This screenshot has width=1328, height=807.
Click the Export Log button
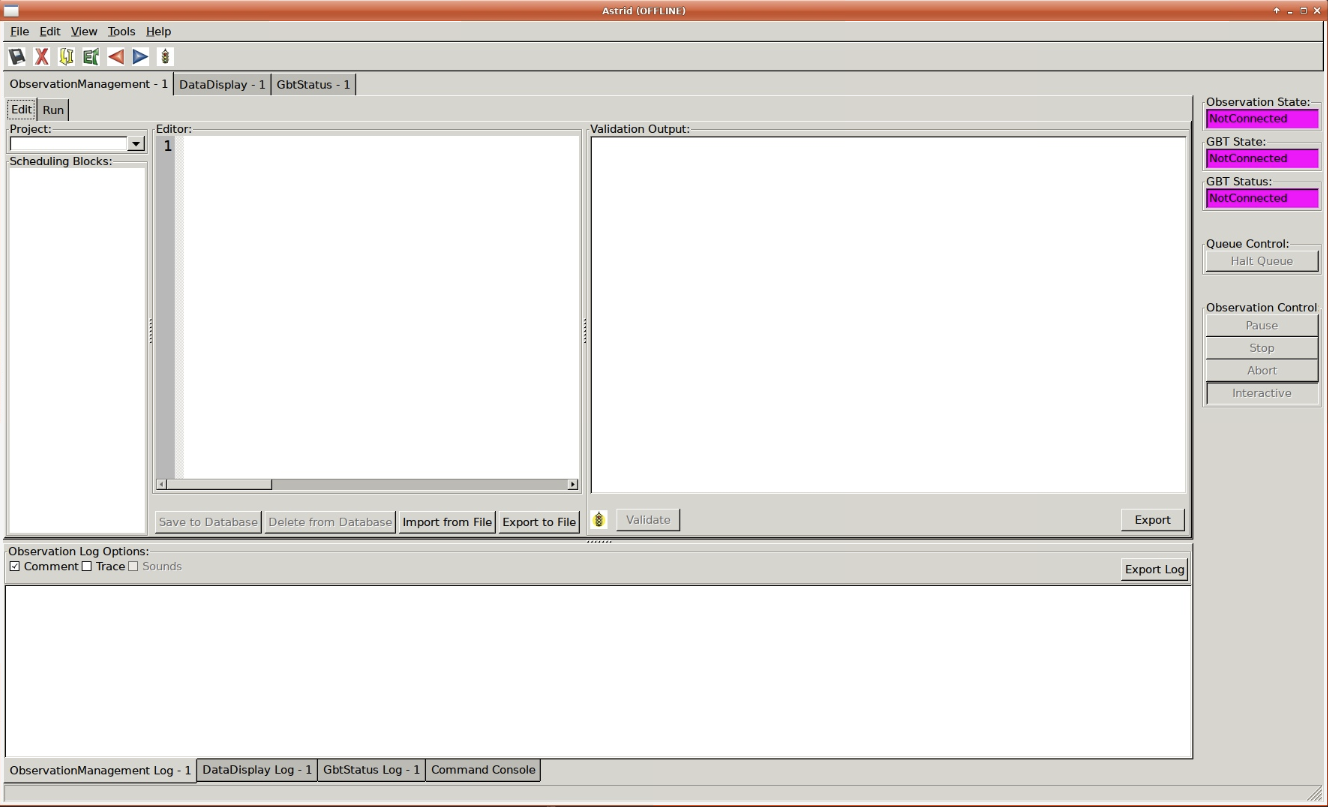click(x=1155, y=570)
